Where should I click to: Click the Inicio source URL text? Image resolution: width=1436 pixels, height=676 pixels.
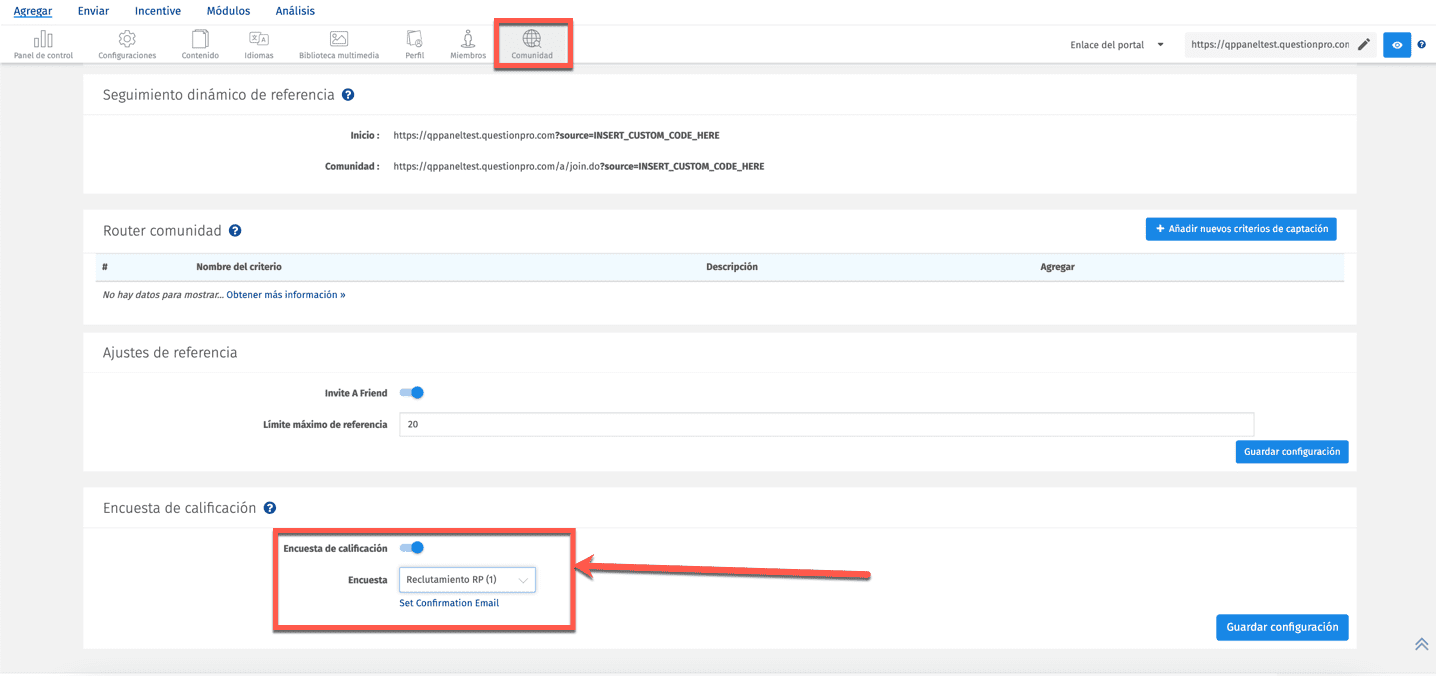click(x=556, y=135)
